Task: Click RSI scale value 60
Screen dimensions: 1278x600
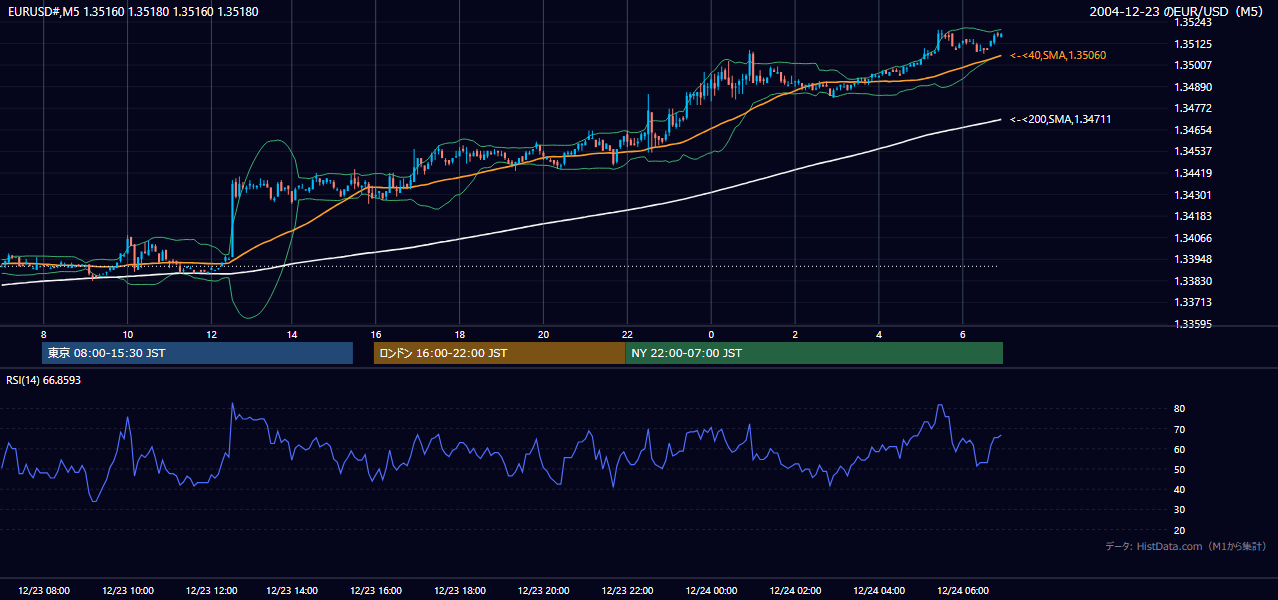Action: point(1180,449)
